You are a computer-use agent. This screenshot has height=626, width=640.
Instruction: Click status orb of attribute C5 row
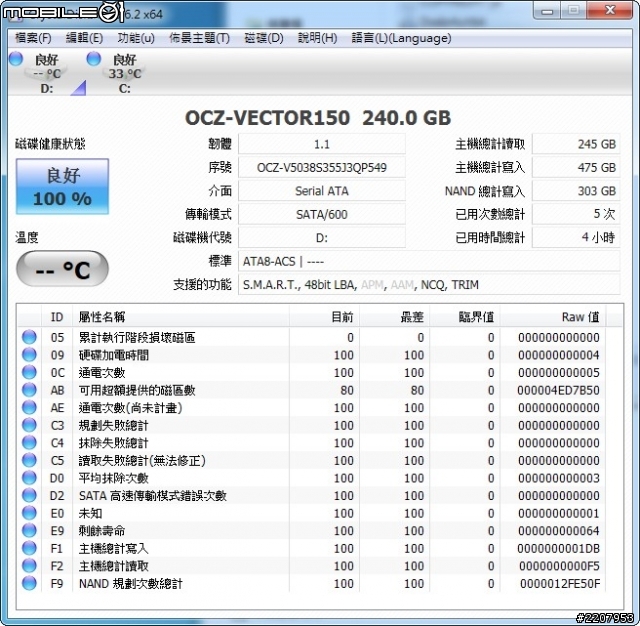point(29,460)
